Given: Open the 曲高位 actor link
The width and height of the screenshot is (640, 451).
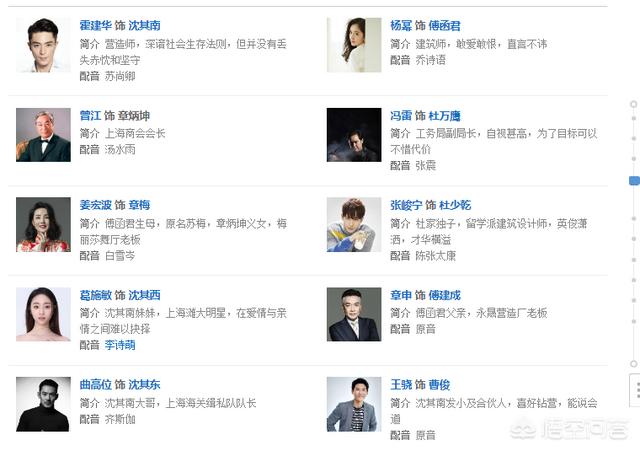Looking at the screenshot, I should tap(95, 384).
